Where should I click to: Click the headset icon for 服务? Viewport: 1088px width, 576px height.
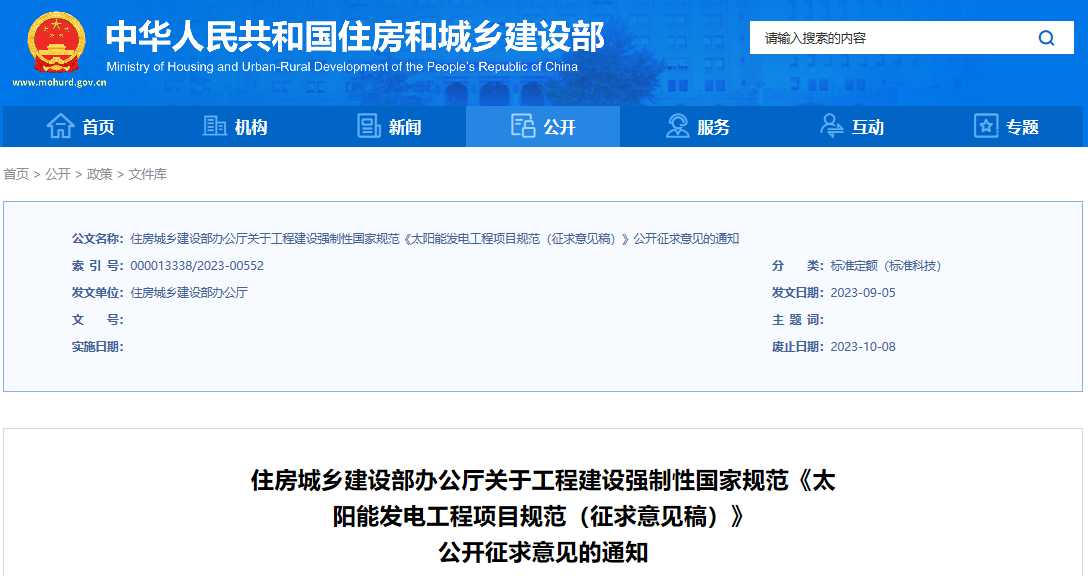677,126
